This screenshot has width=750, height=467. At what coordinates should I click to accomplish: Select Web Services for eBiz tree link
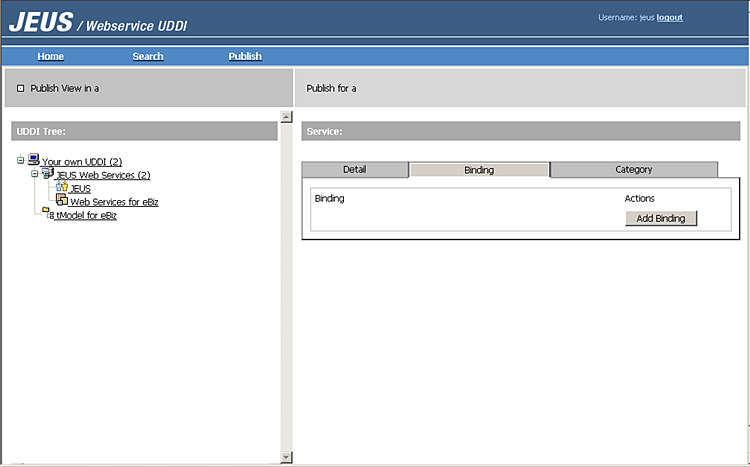pos(114,201)
